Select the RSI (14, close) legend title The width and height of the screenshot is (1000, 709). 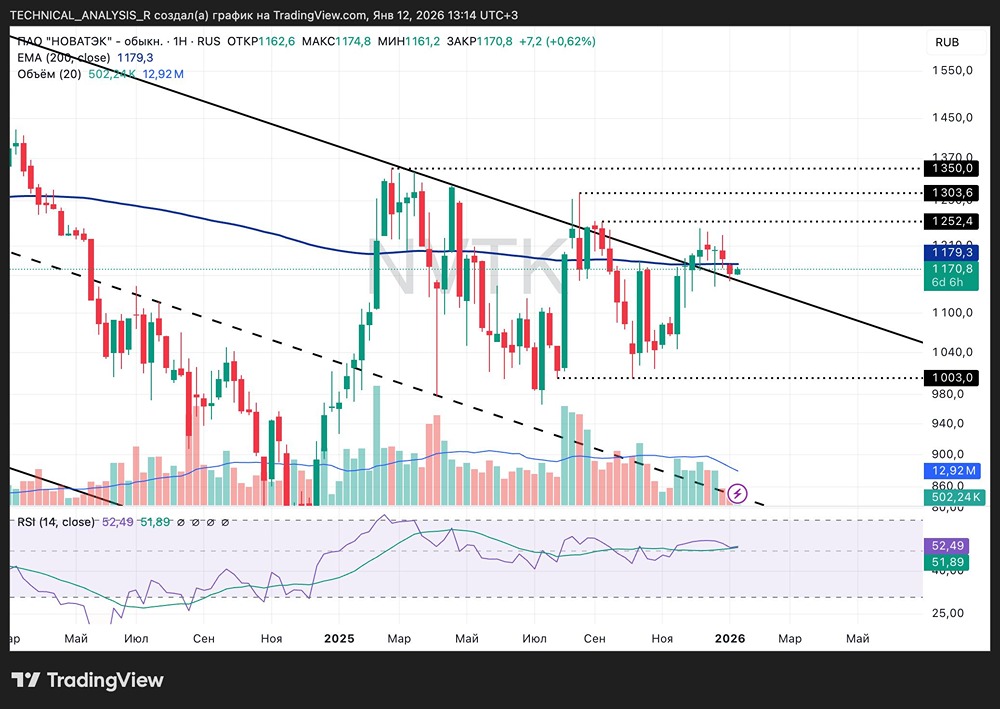tap(55, 522)
